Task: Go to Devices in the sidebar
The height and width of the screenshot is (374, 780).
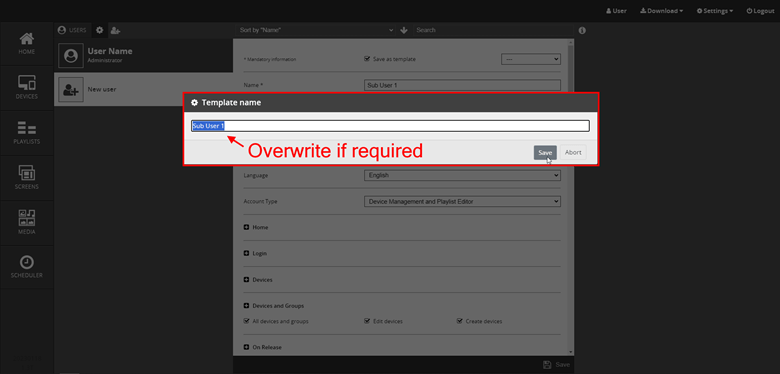Action: point(26,88)
